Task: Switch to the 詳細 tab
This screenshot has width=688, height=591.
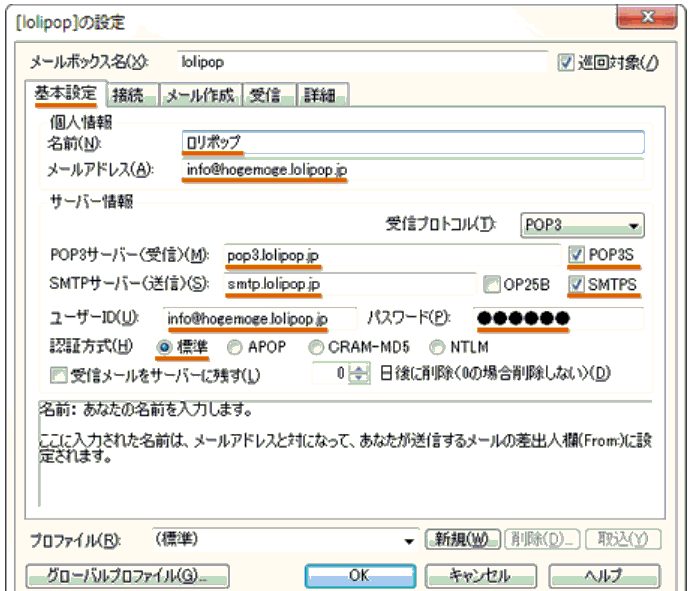Action: [320, 95]
